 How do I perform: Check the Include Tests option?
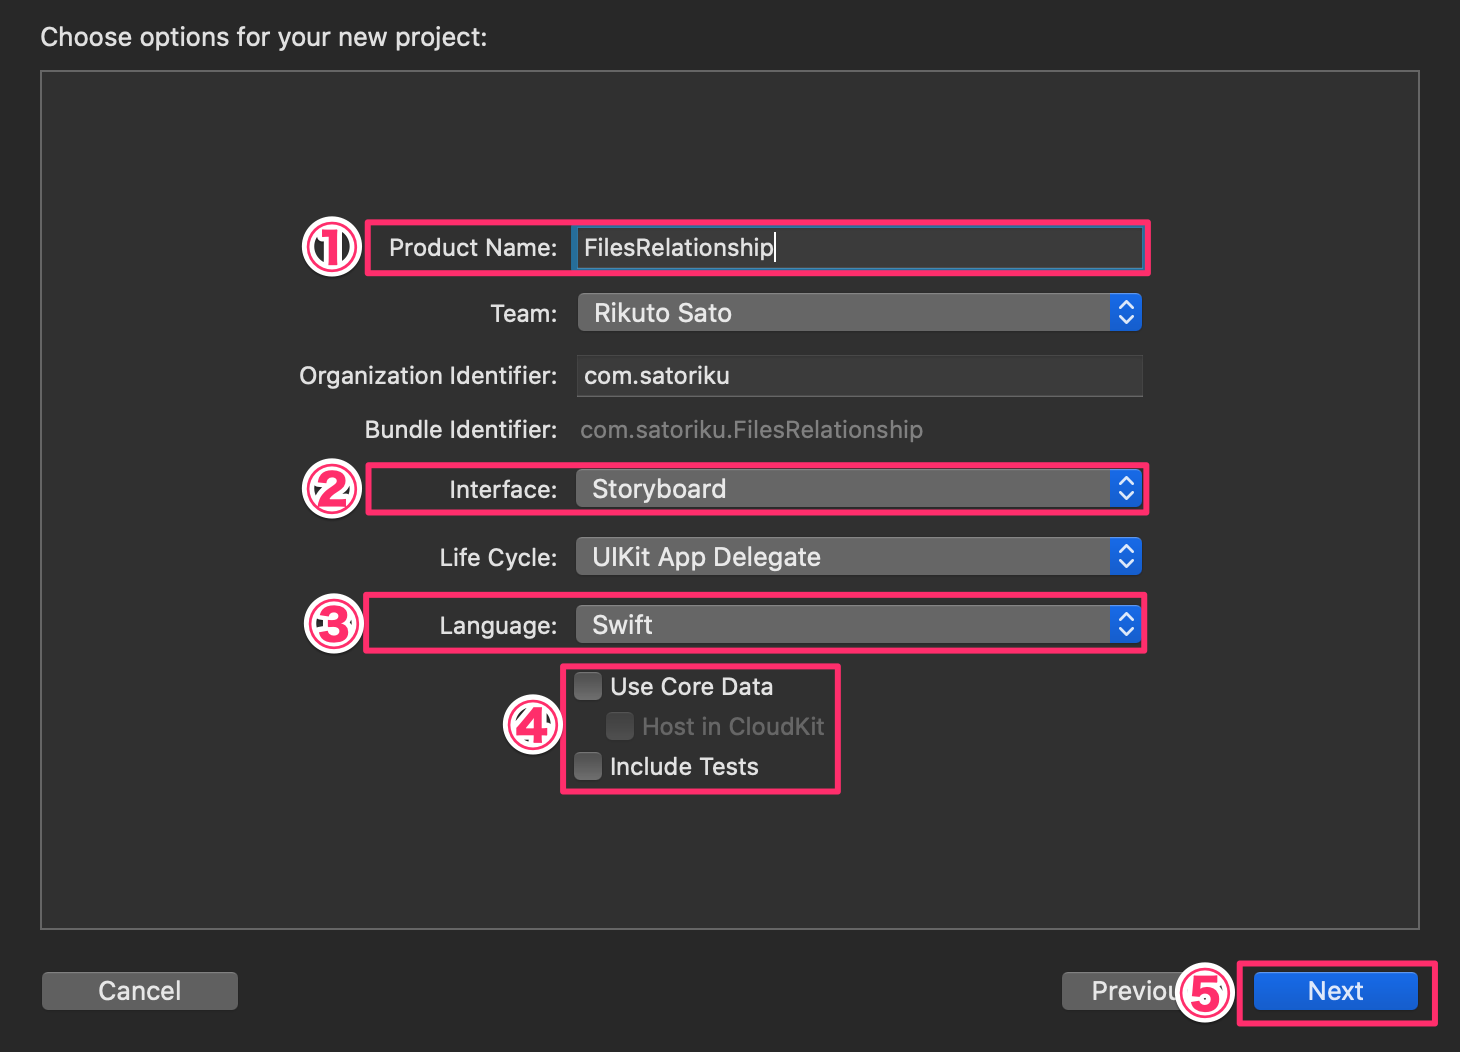click(588, 767)
